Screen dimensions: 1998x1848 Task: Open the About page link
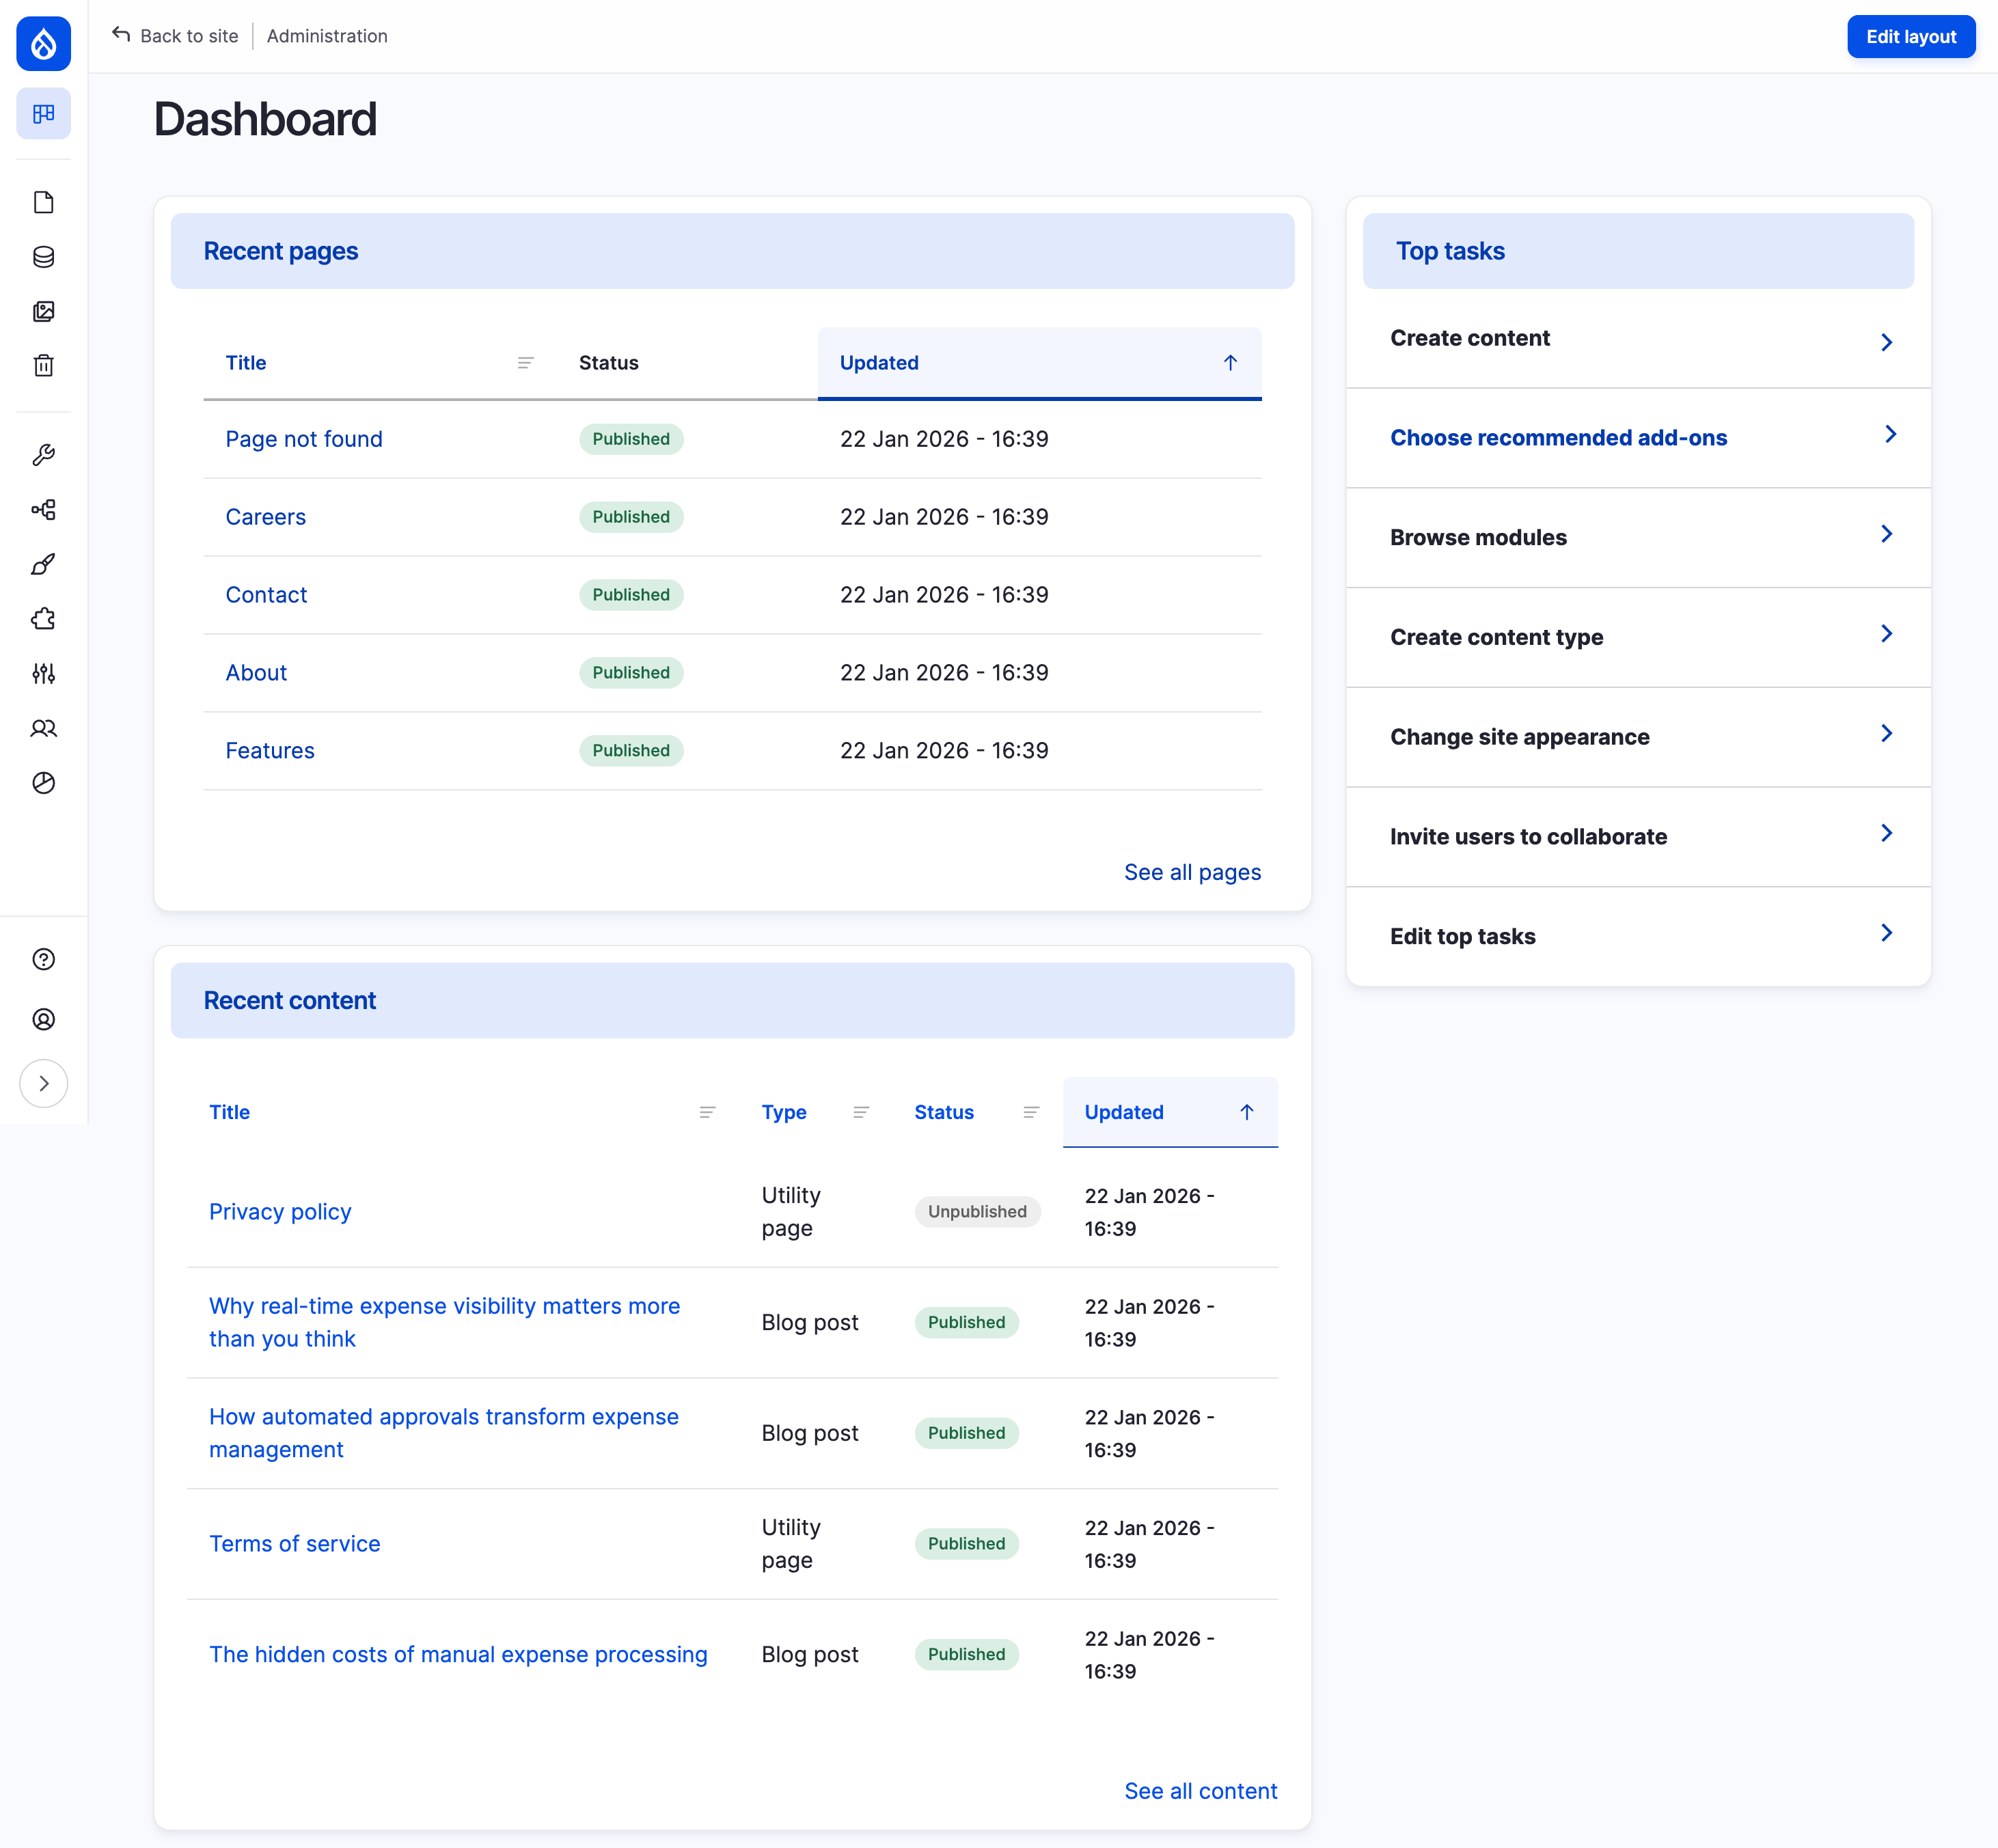tap(256, 673)
